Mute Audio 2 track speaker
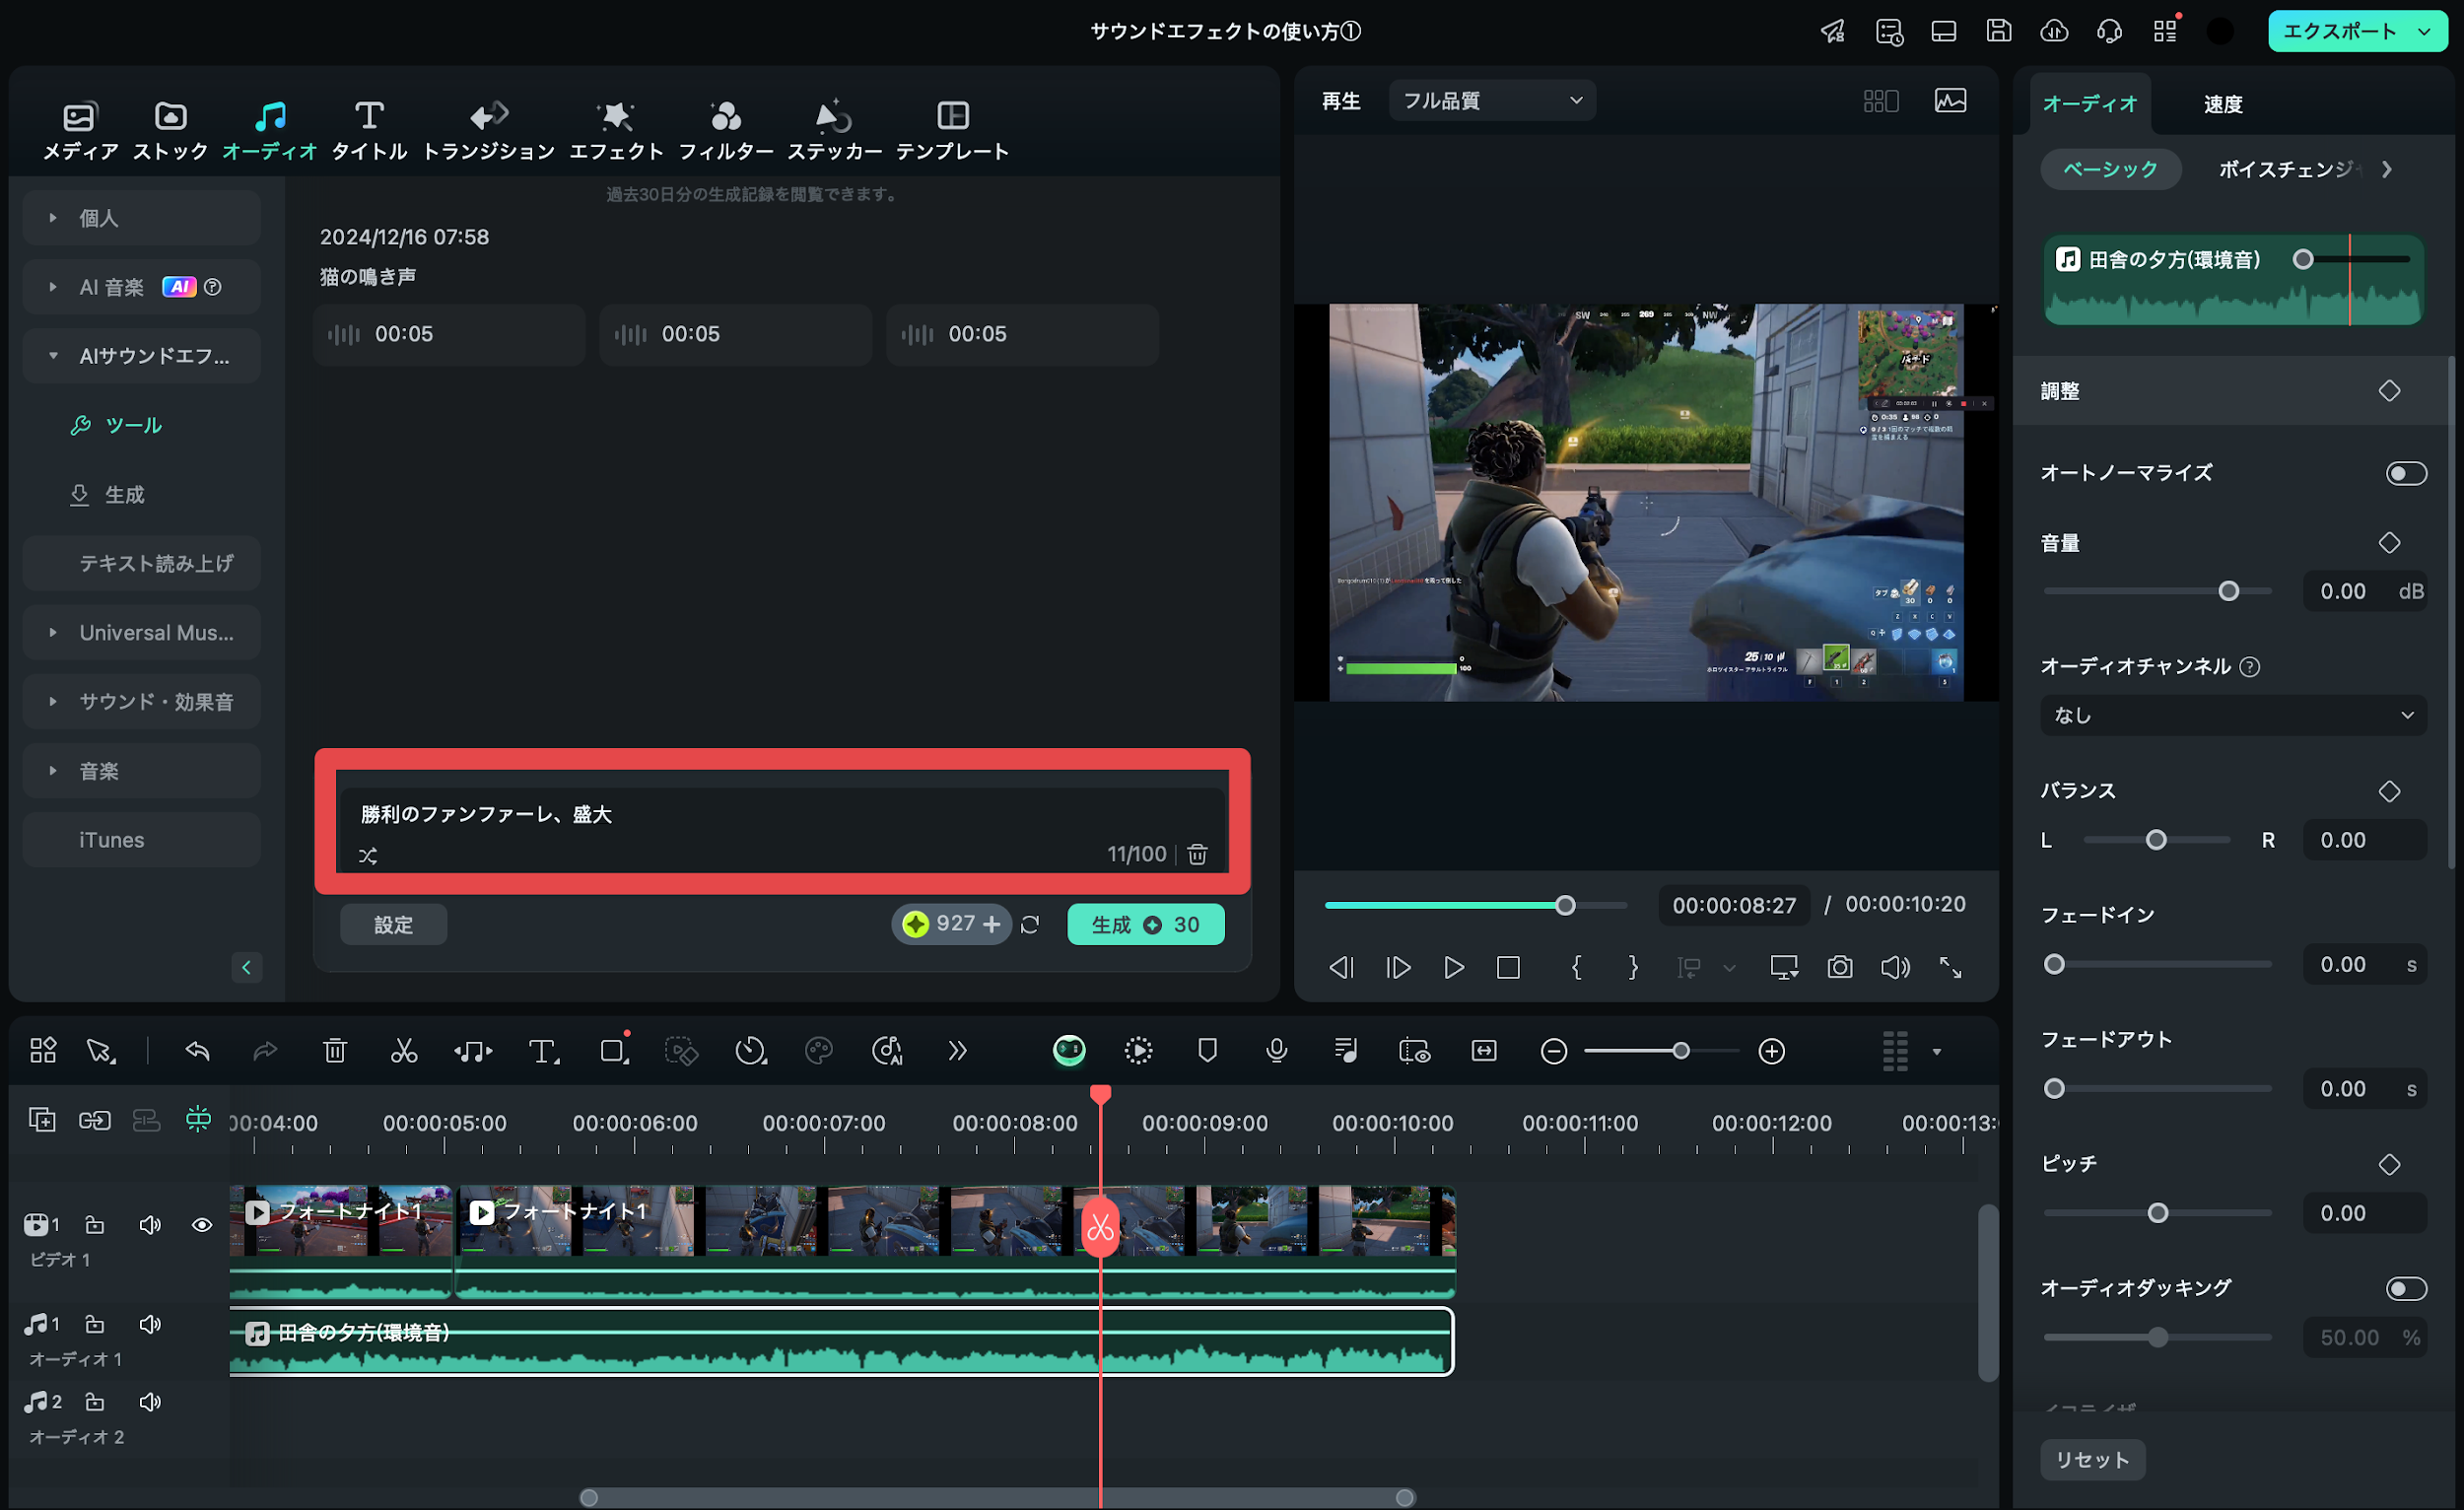 tap(150, 1402)
